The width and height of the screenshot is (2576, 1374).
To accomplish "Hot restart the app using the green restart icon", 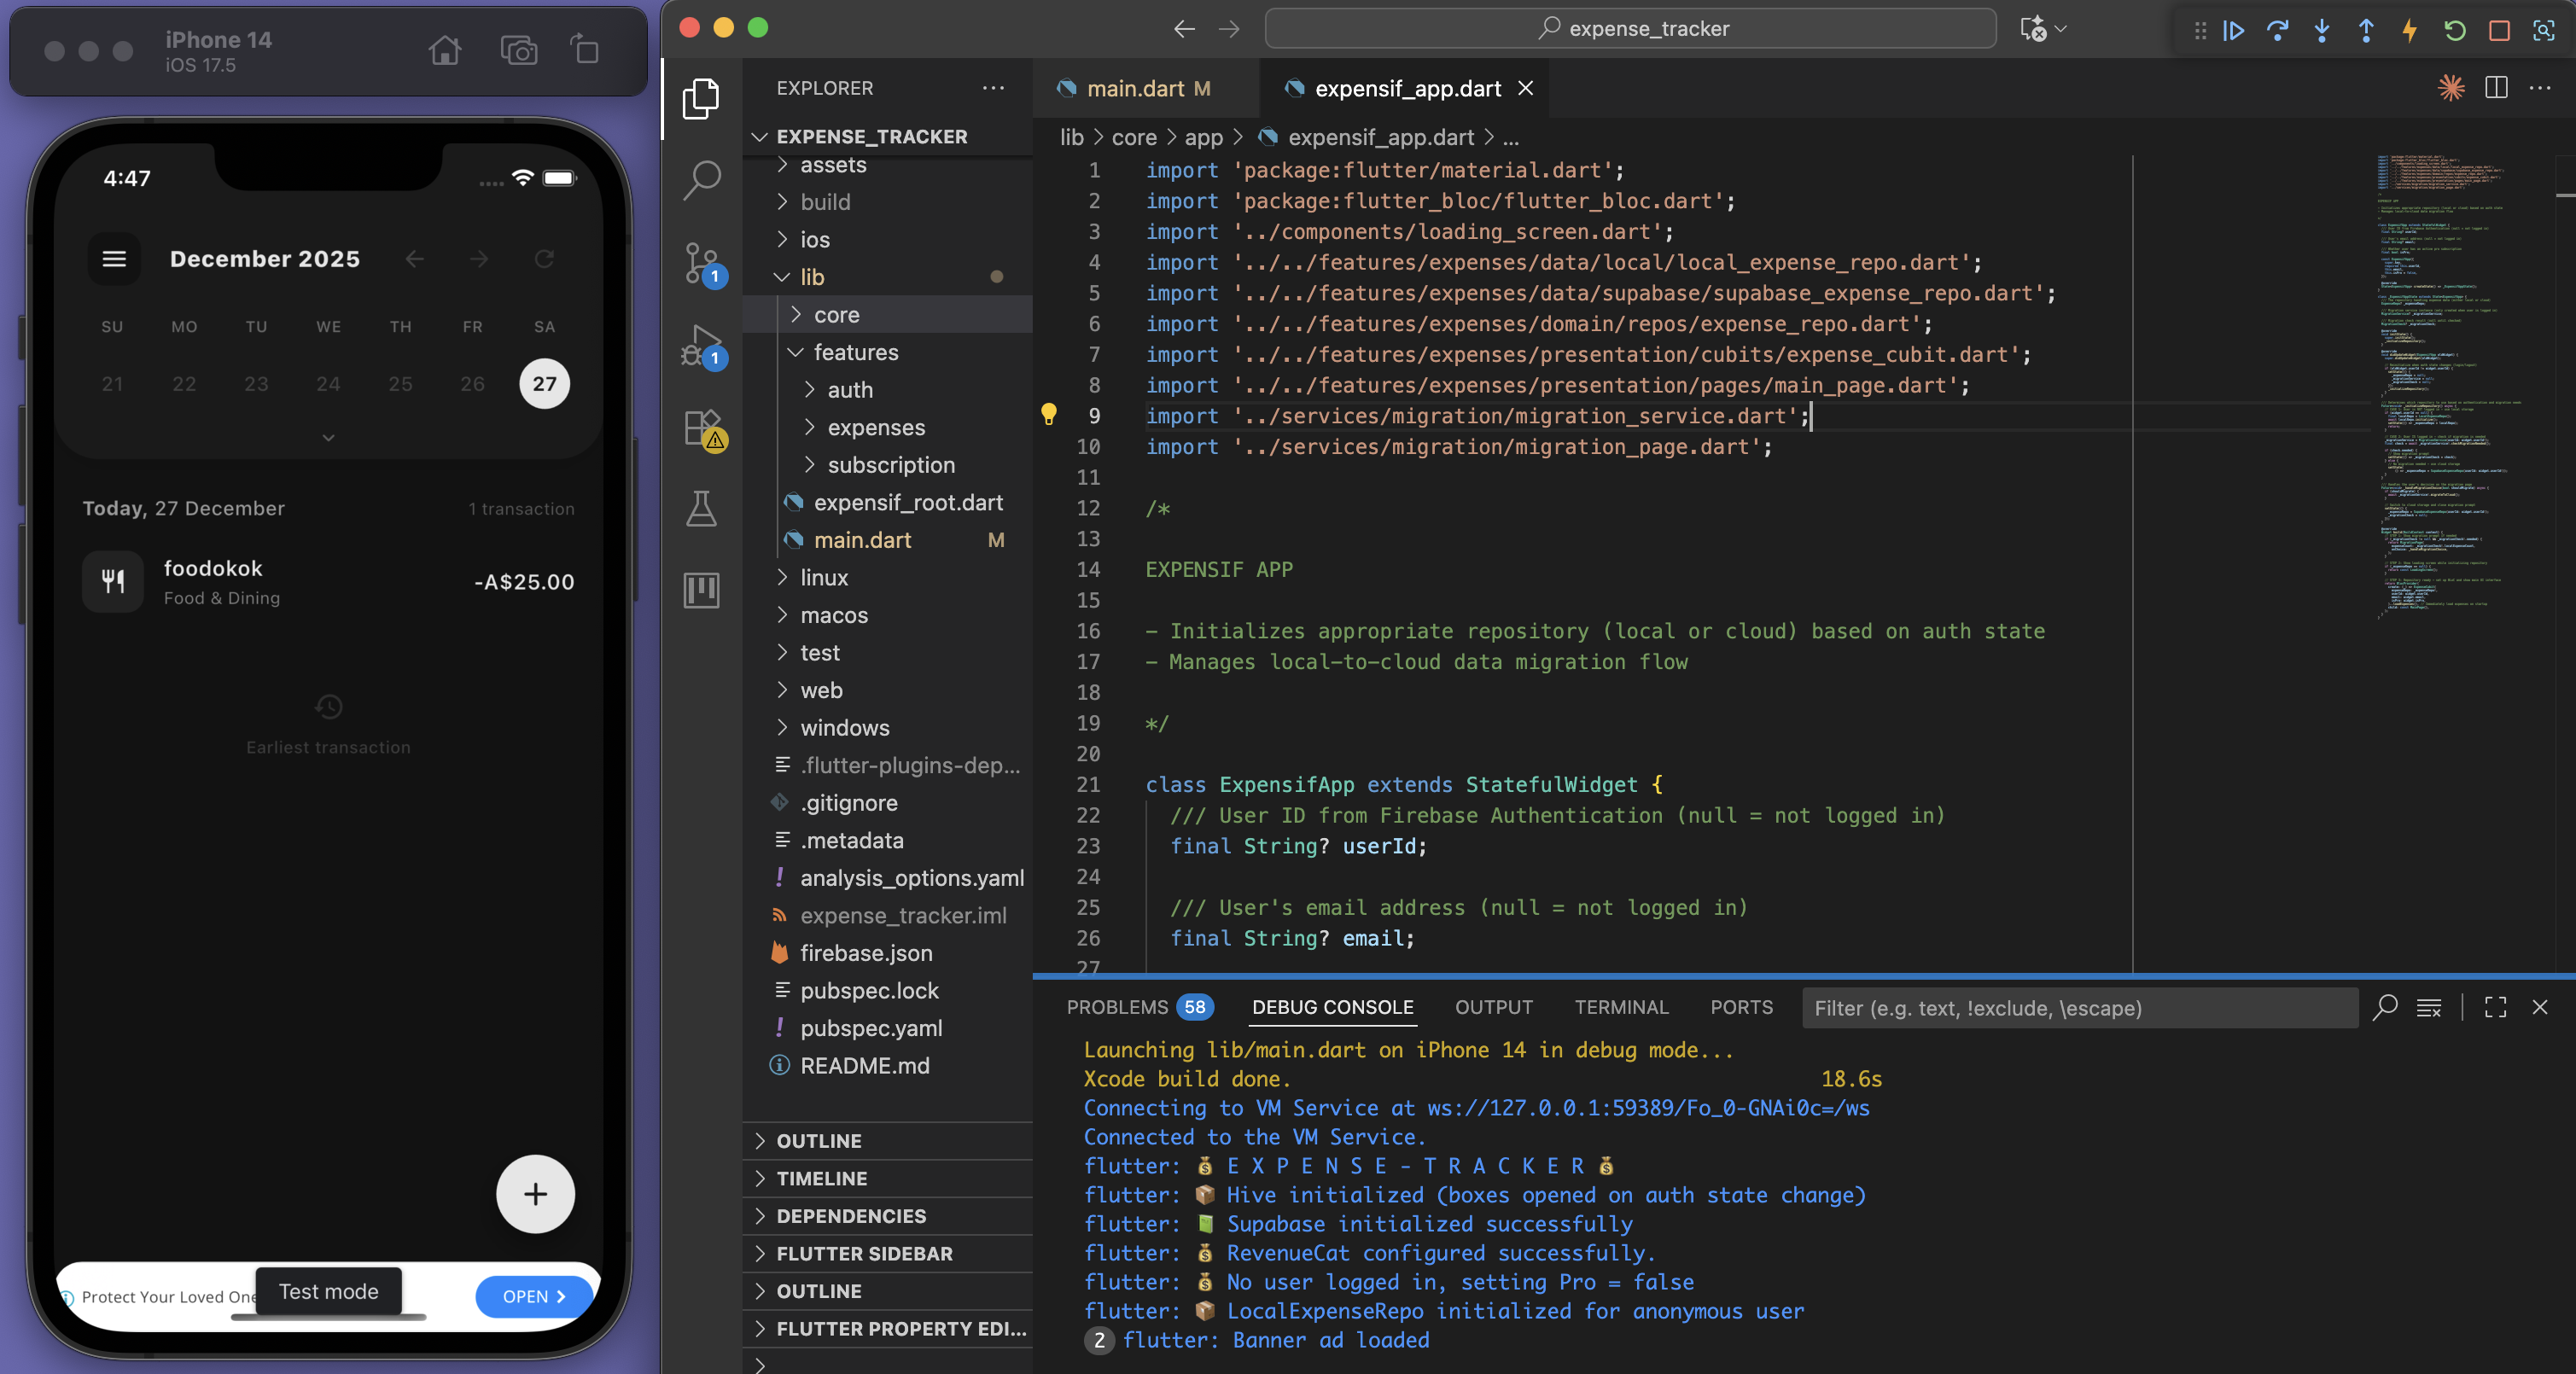I will click(x=2454, y=31).
